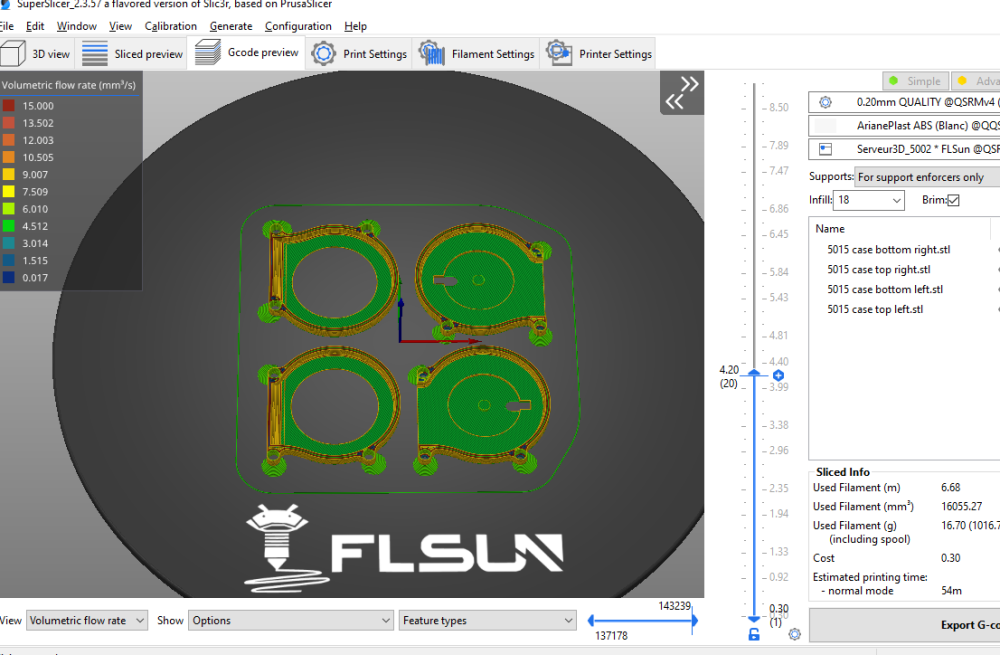Collapse the sidebar with the double-arrow icon
The image size is (1000, 655).
pyautogui.click(x=682, y=93)
